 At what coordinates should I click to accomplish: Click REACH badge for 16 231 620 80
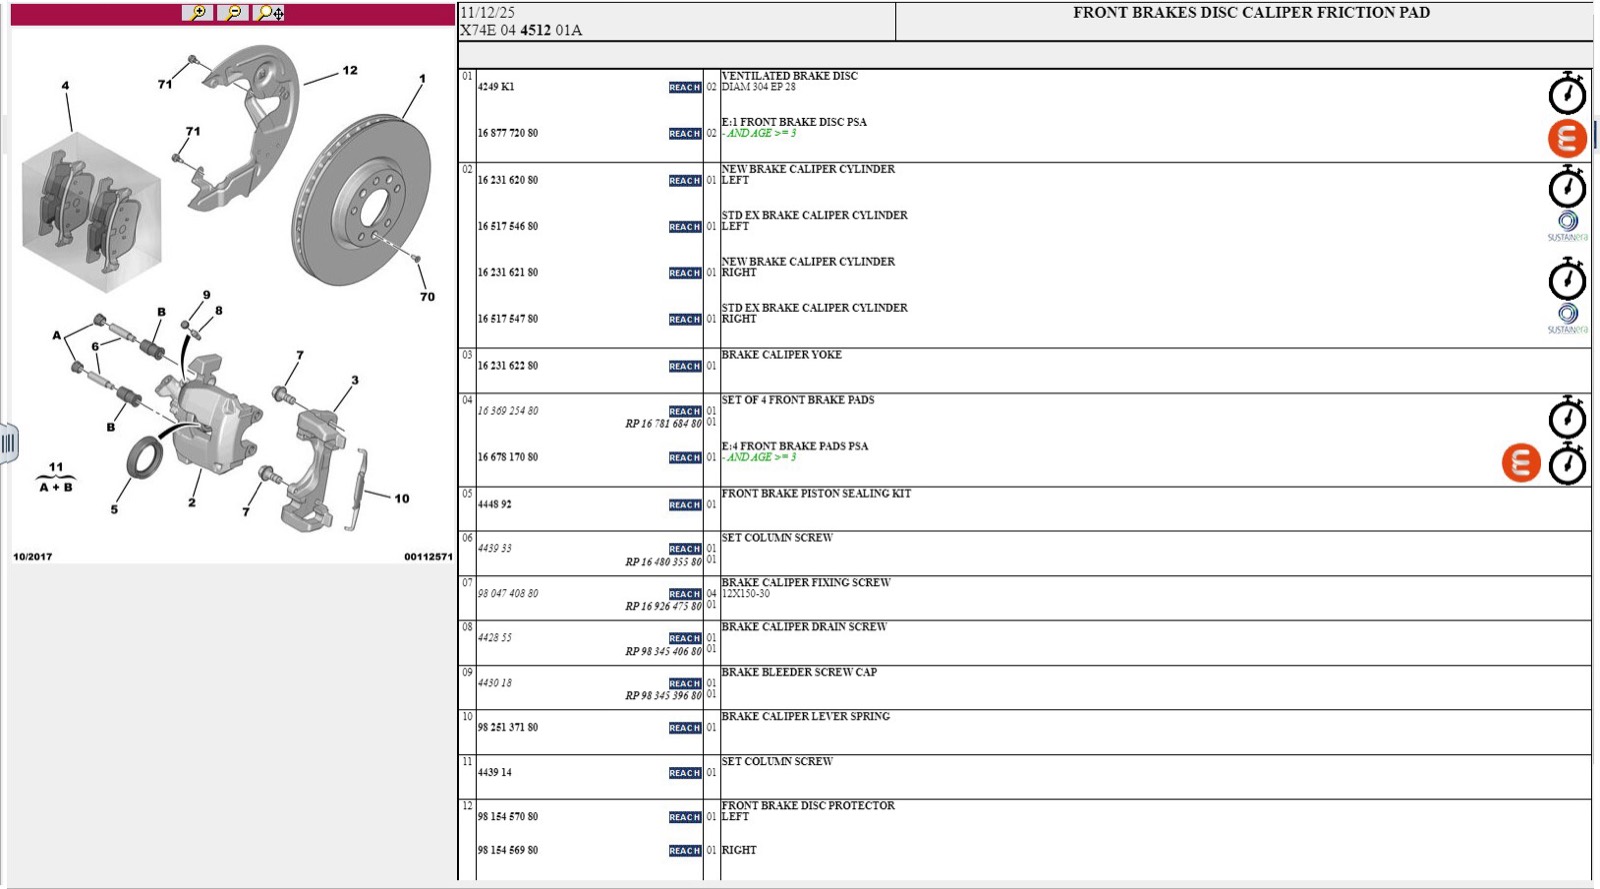pos(685,181)
